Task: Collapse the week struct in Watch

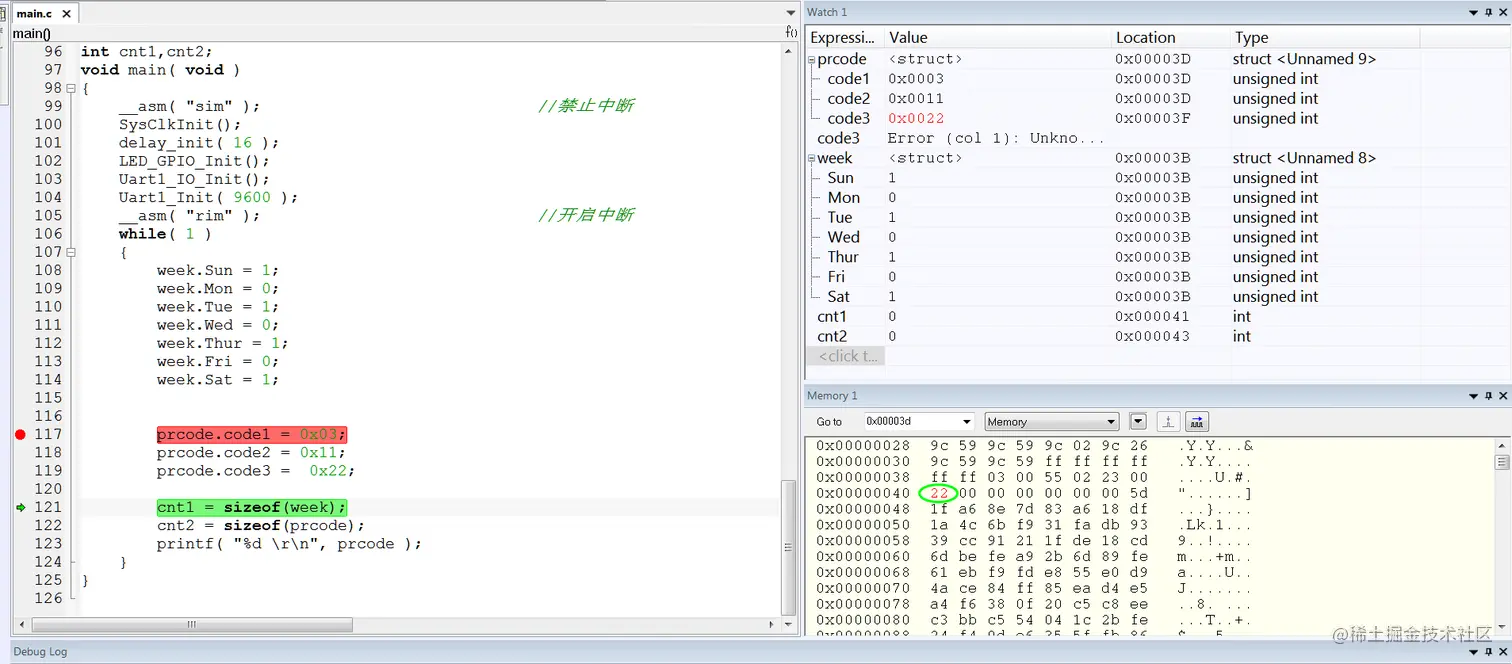Action: [x=812, y=159]
